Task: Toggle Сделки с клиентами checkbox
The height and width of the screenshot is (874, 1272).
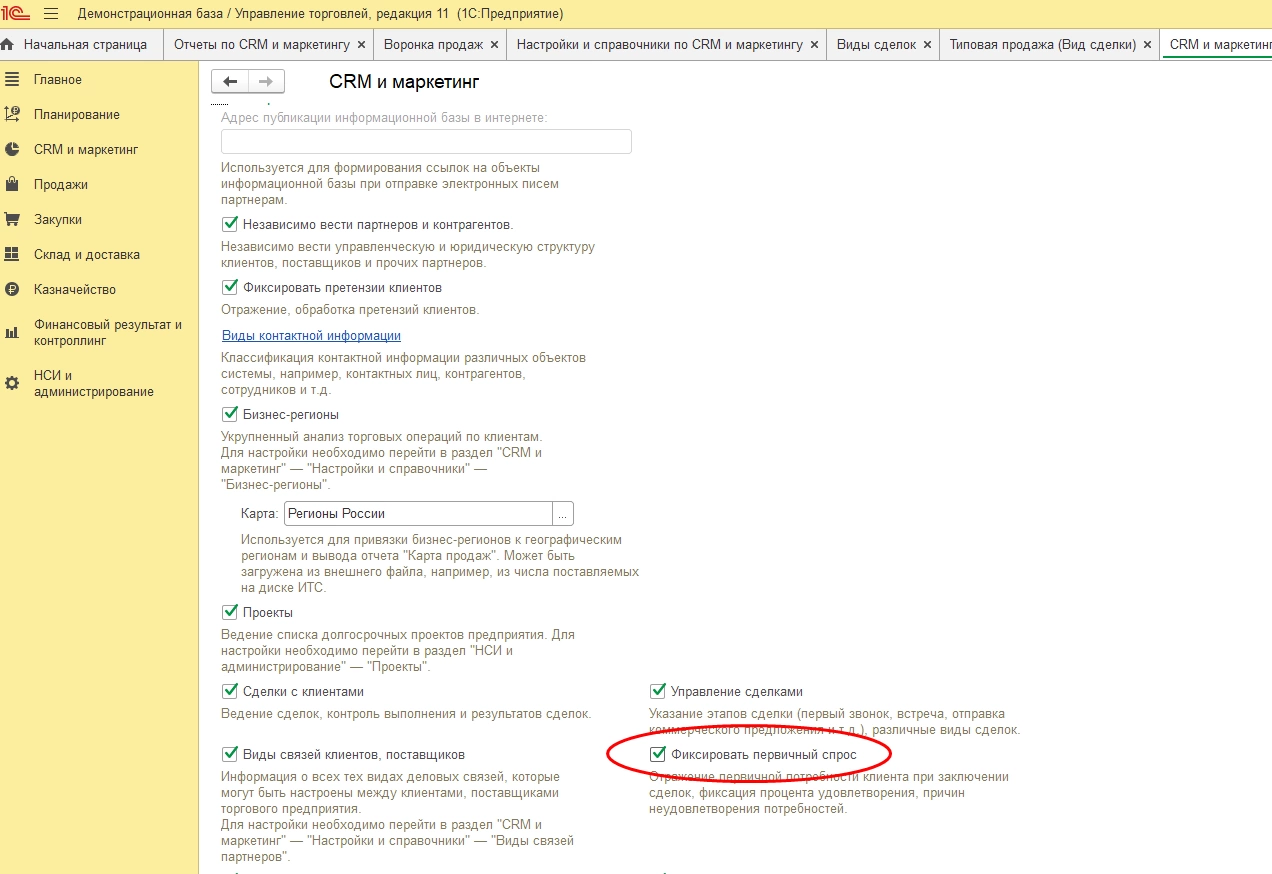Action: tap(230, 691)
